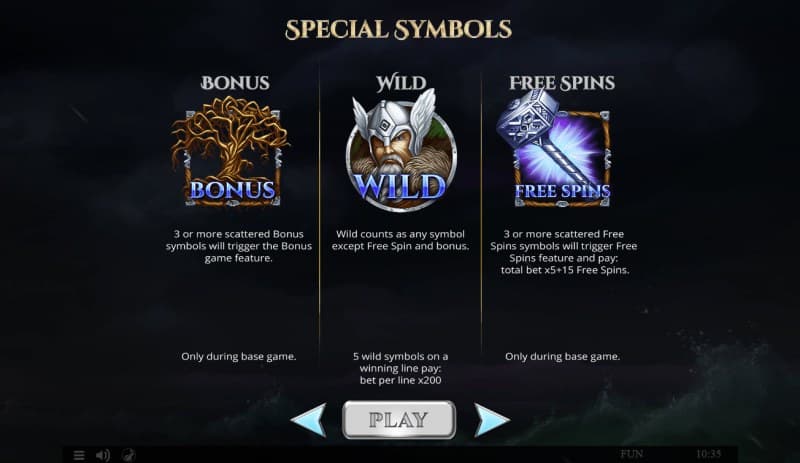Click the Wild counts as any symbol text

[401, 240]
